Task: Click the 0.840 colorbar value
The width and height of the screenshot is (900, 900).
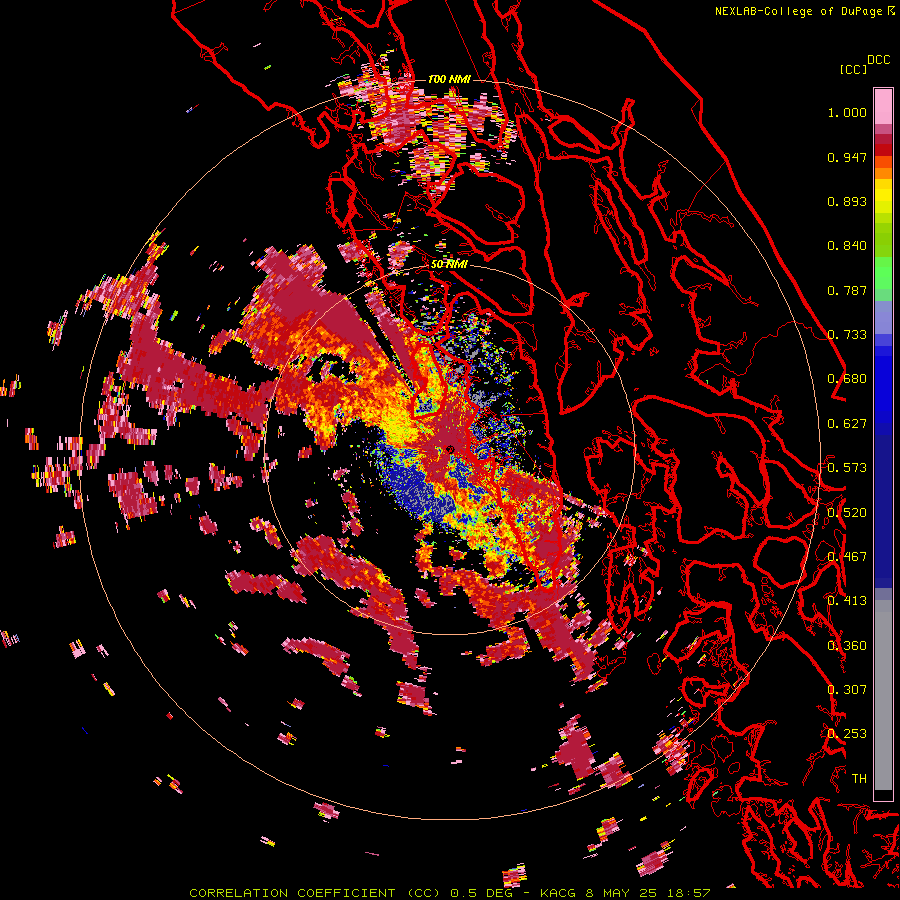Action: click(x=847, y=246)
